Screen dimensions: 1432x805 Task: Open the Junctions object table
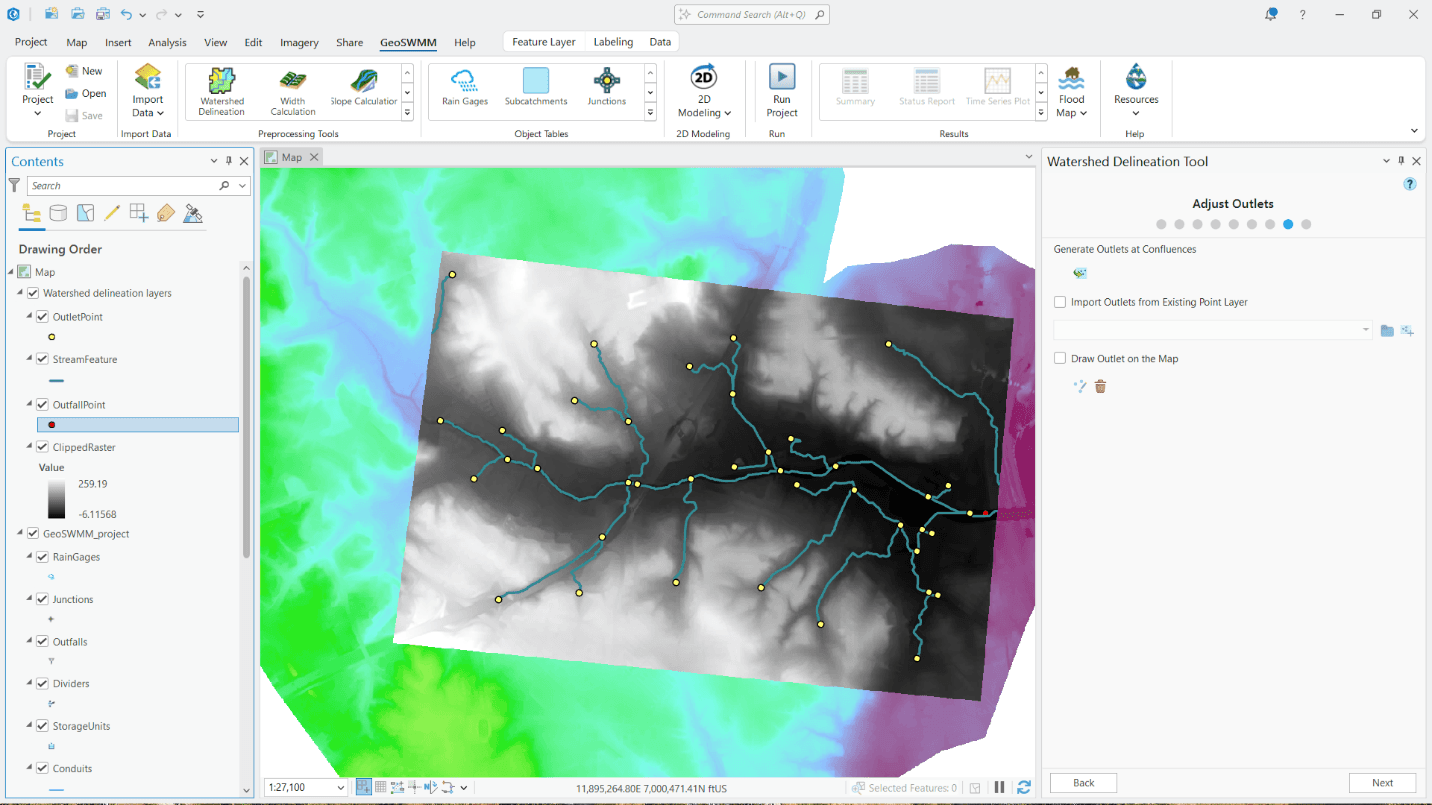[606, 88]
